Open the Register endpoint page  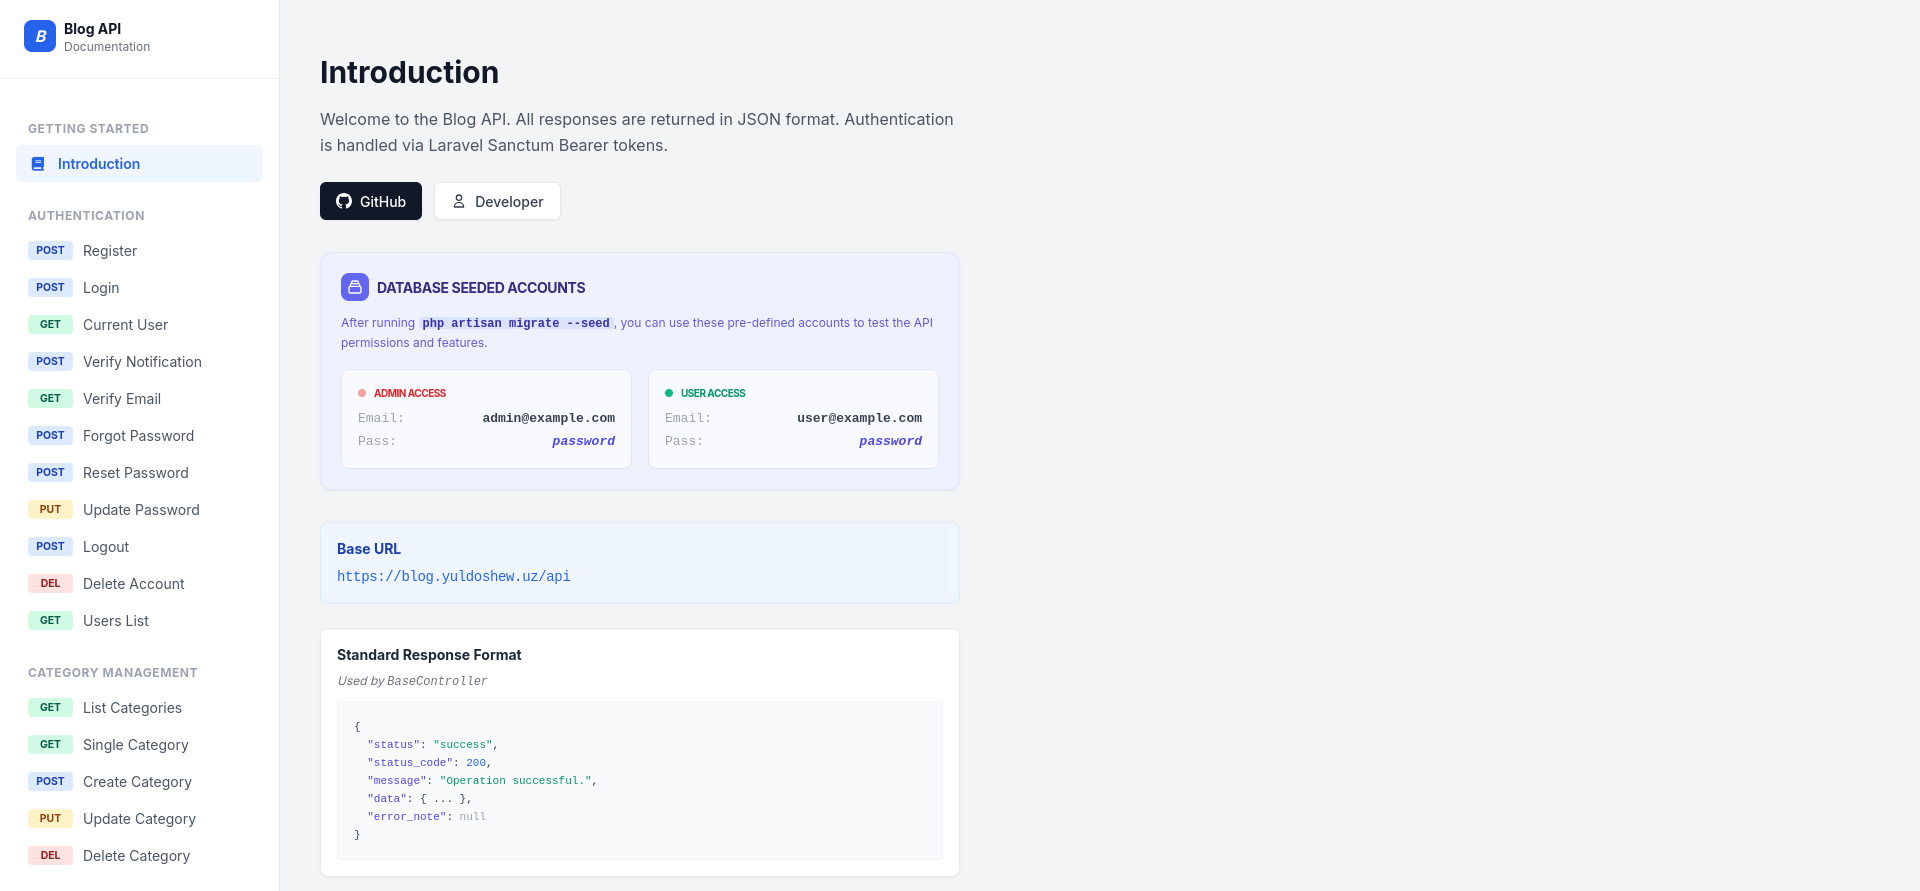tap(110, 251)
